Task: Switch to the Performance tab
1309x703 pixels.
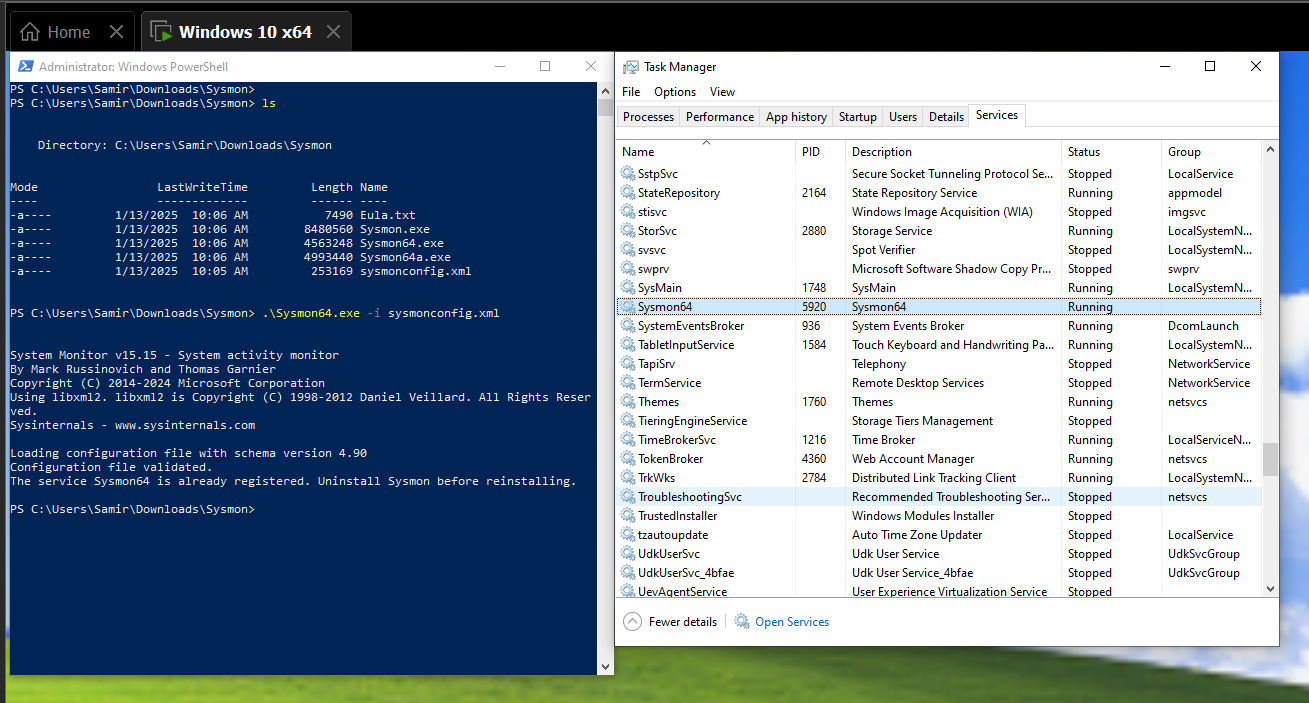Action: click(x=719, y=117)
